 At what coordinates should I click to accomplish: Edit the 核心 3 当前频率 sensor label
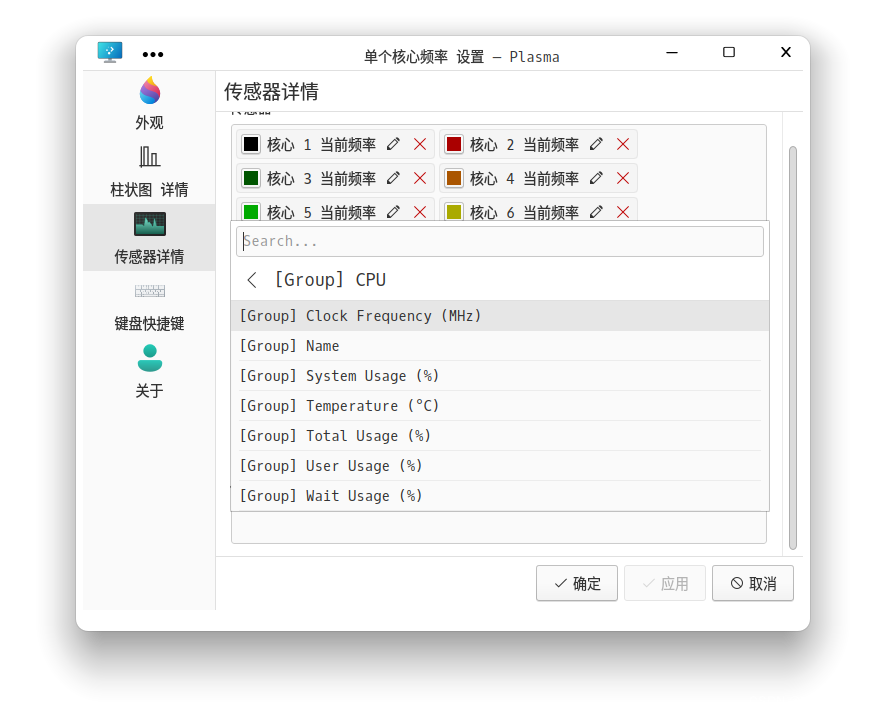[393, 179]
